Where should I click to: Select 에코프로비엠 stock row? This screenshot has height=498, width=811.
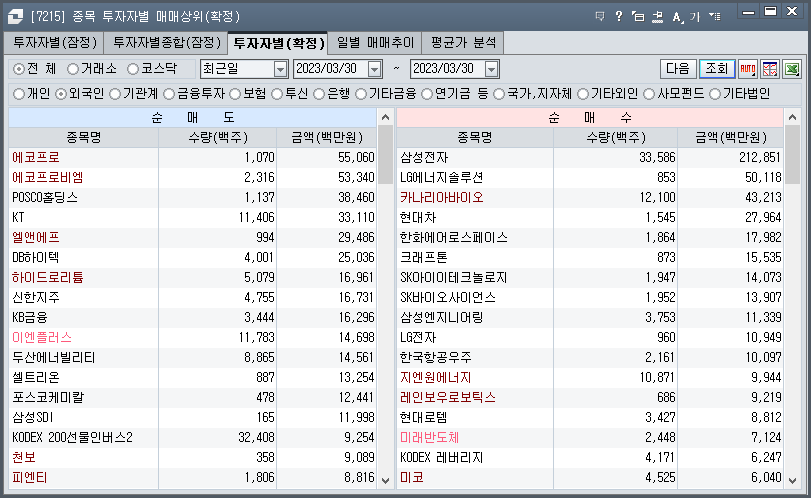tap(192, 177)
